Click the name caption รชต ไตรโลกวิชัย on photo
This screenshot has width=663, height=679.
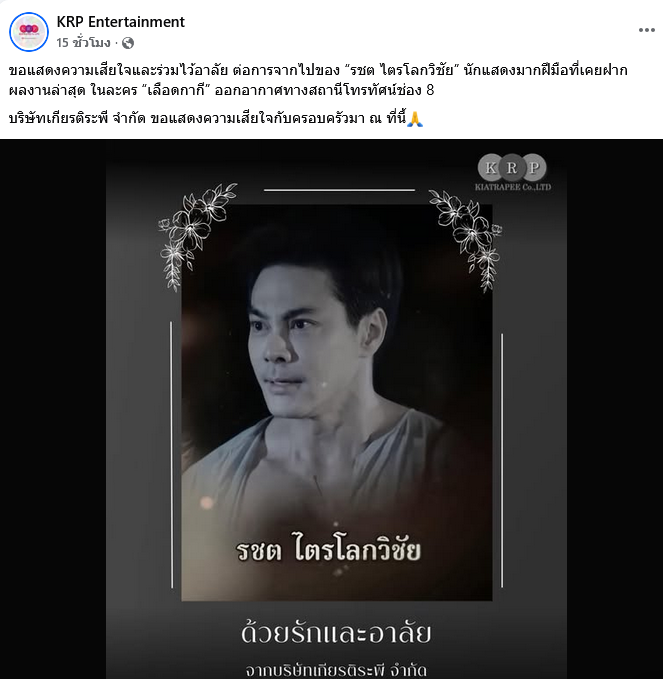click(328, 550)
